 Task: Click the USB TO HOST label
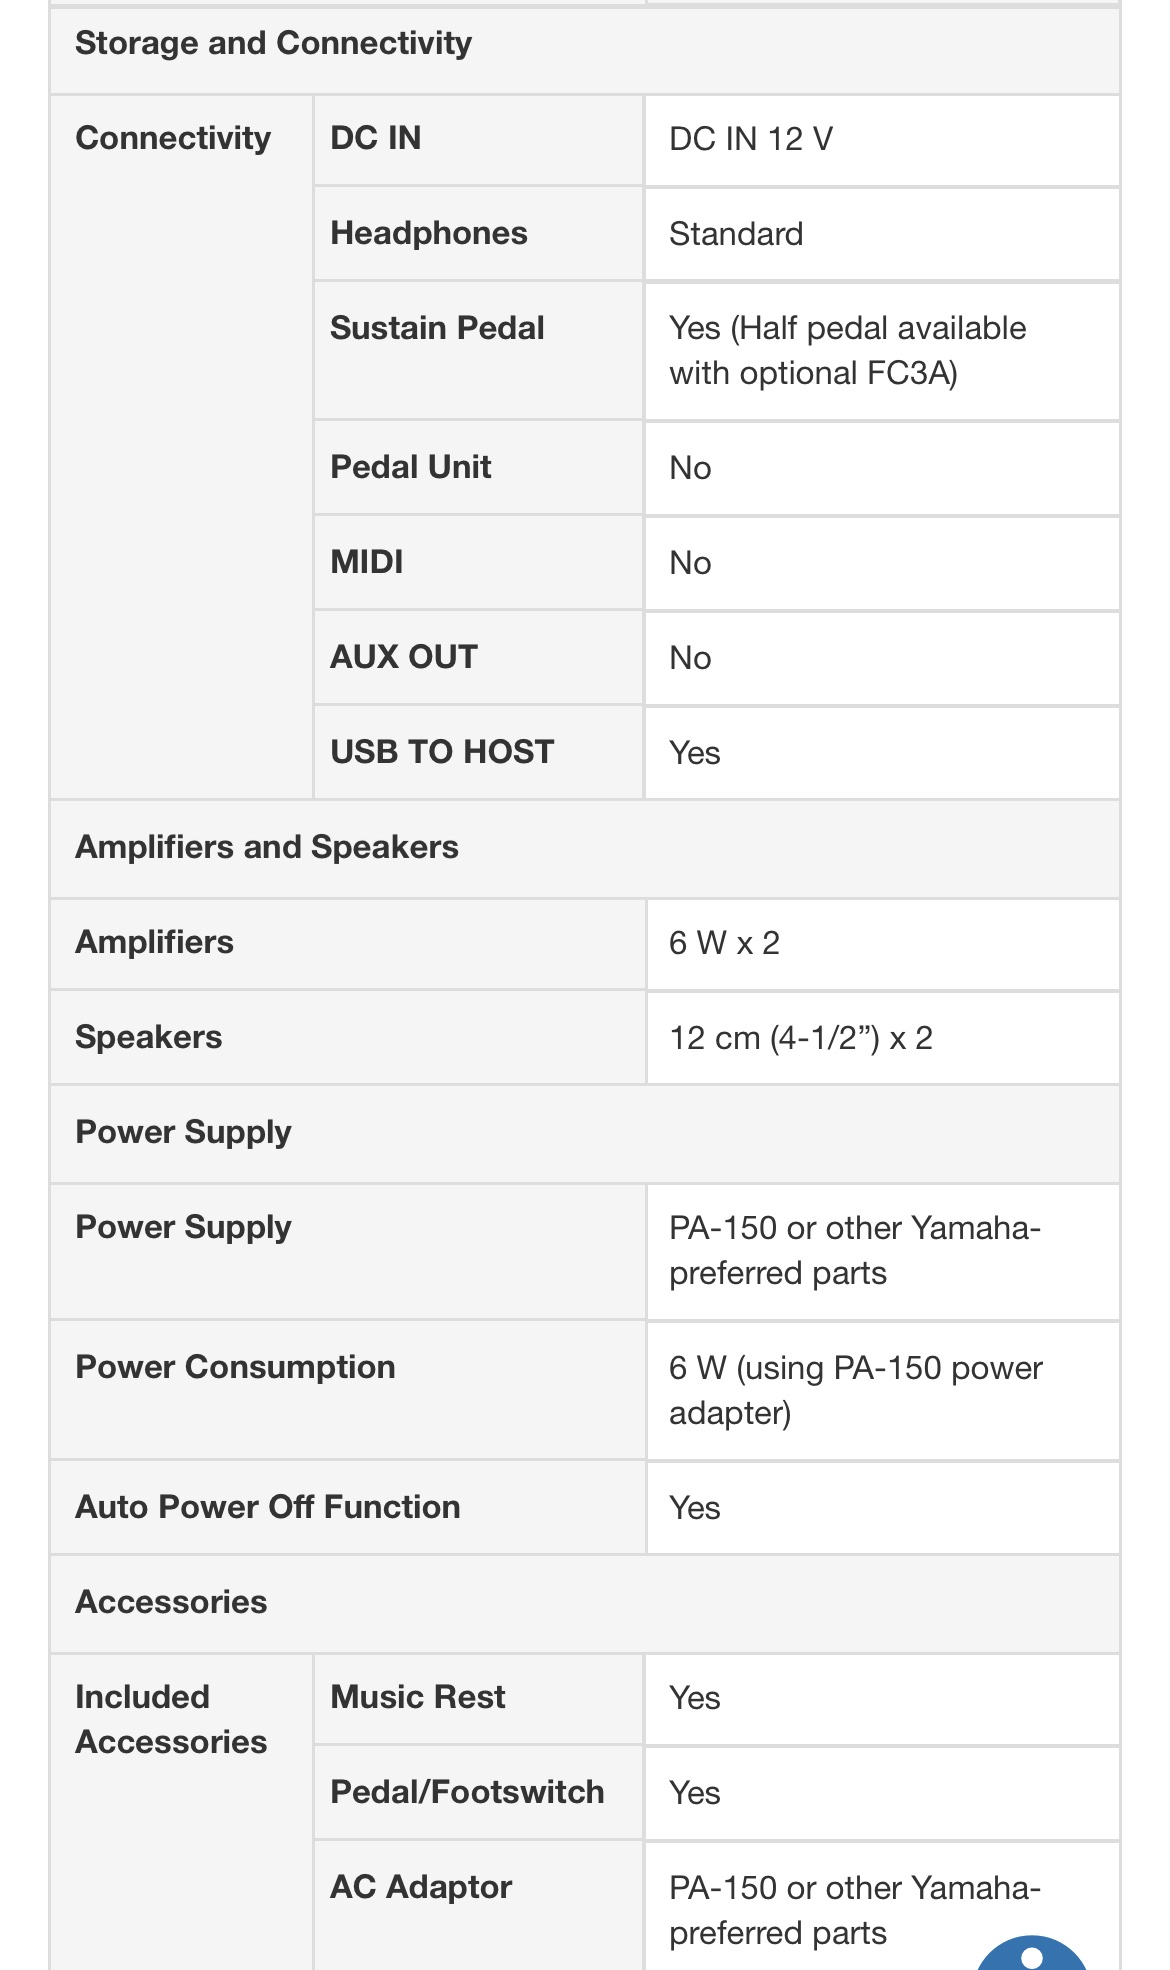click(x=442, y=752)
